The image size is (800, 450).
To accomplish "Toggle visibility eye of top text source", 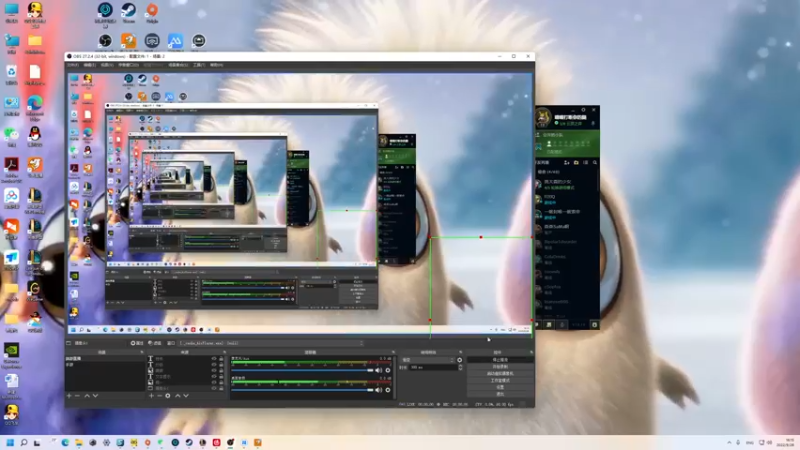I will coord(214,359).
